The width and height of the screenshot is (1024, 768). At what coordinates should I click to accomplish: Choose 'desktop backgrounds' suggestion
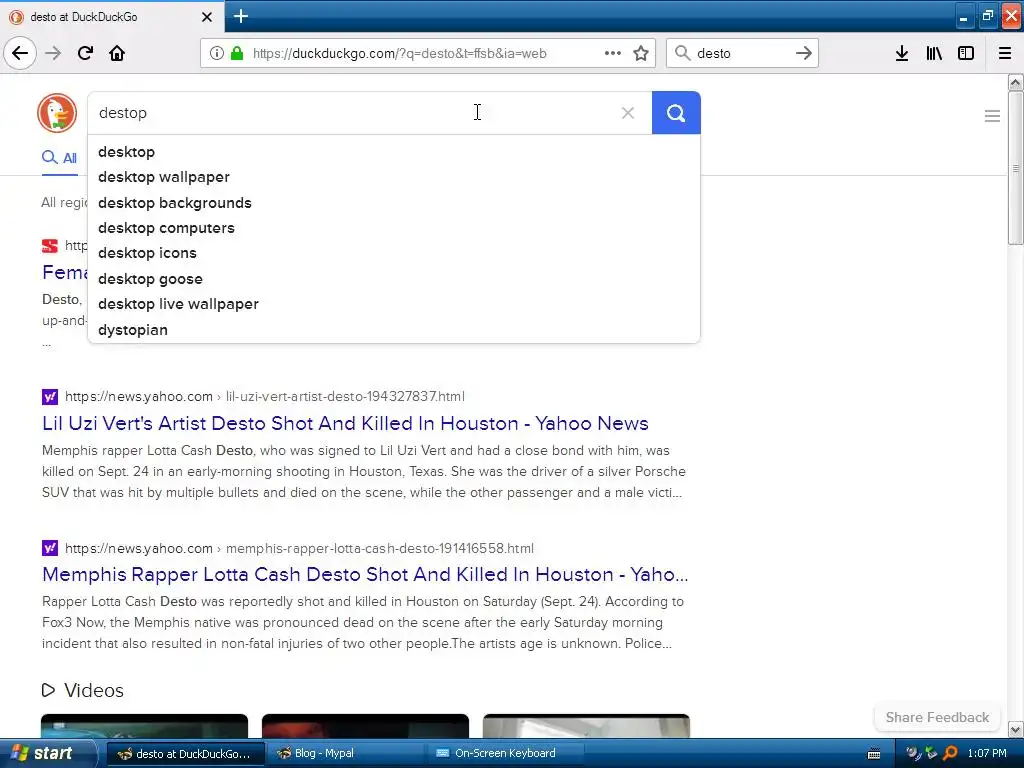point(394,202)
